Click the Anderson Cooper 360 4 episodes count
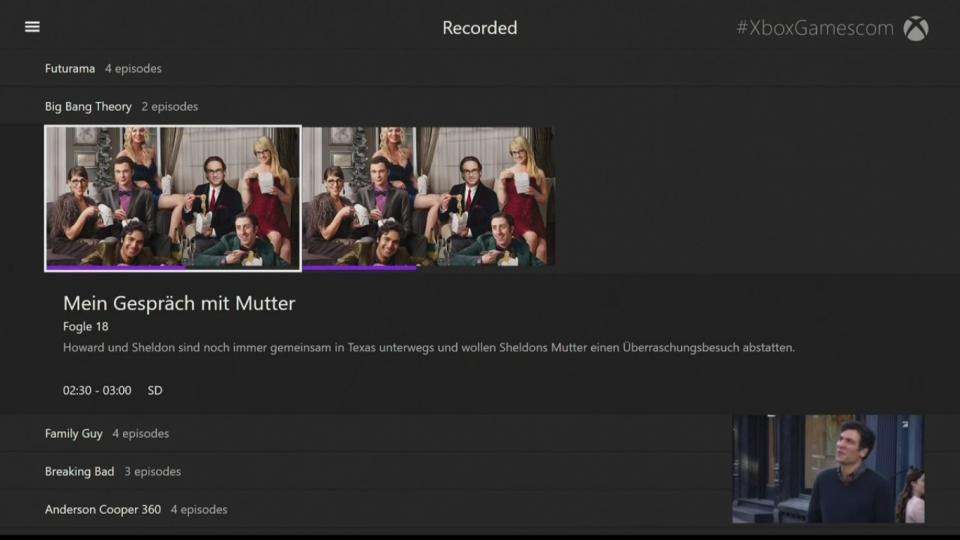 coord(199,509)
